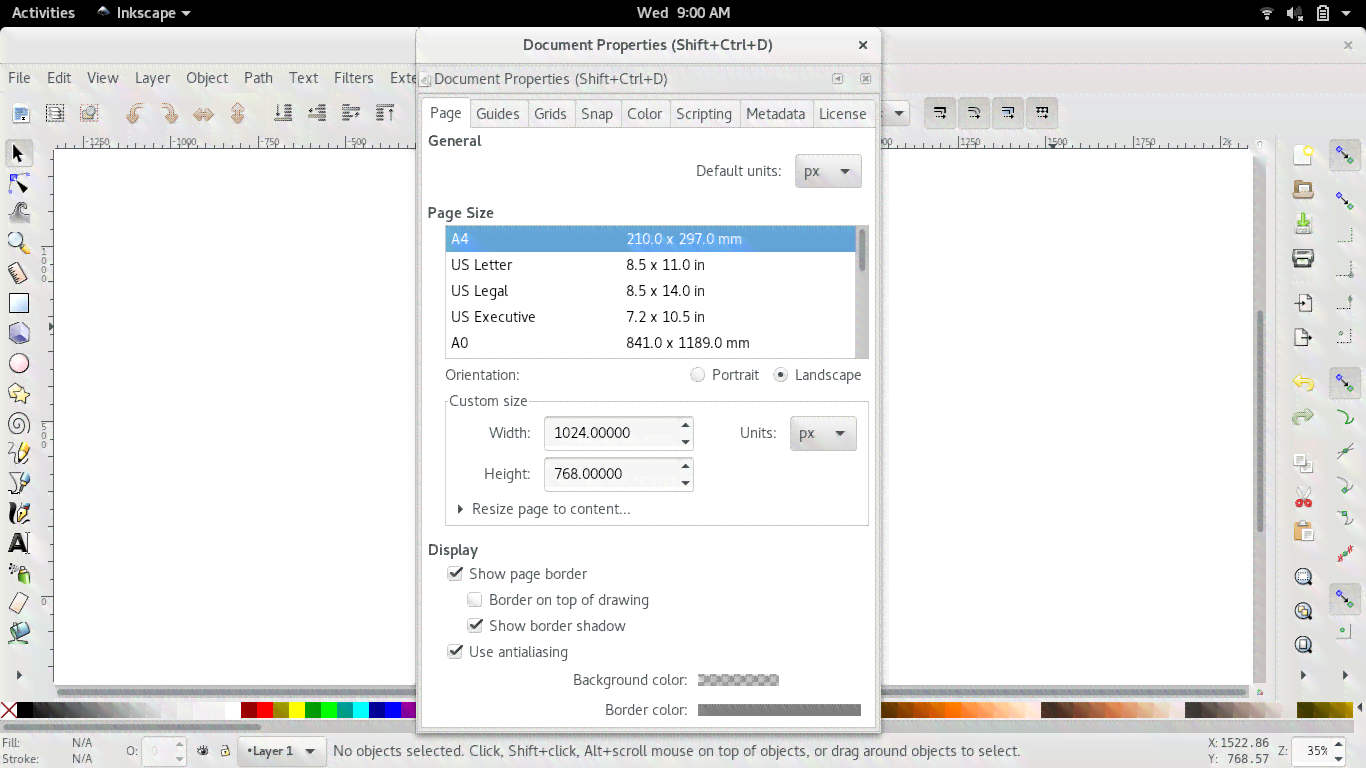Click the Background color swatch
Image resolution: width=1366 pixels, height=768 pixels.
click(738, 680)
